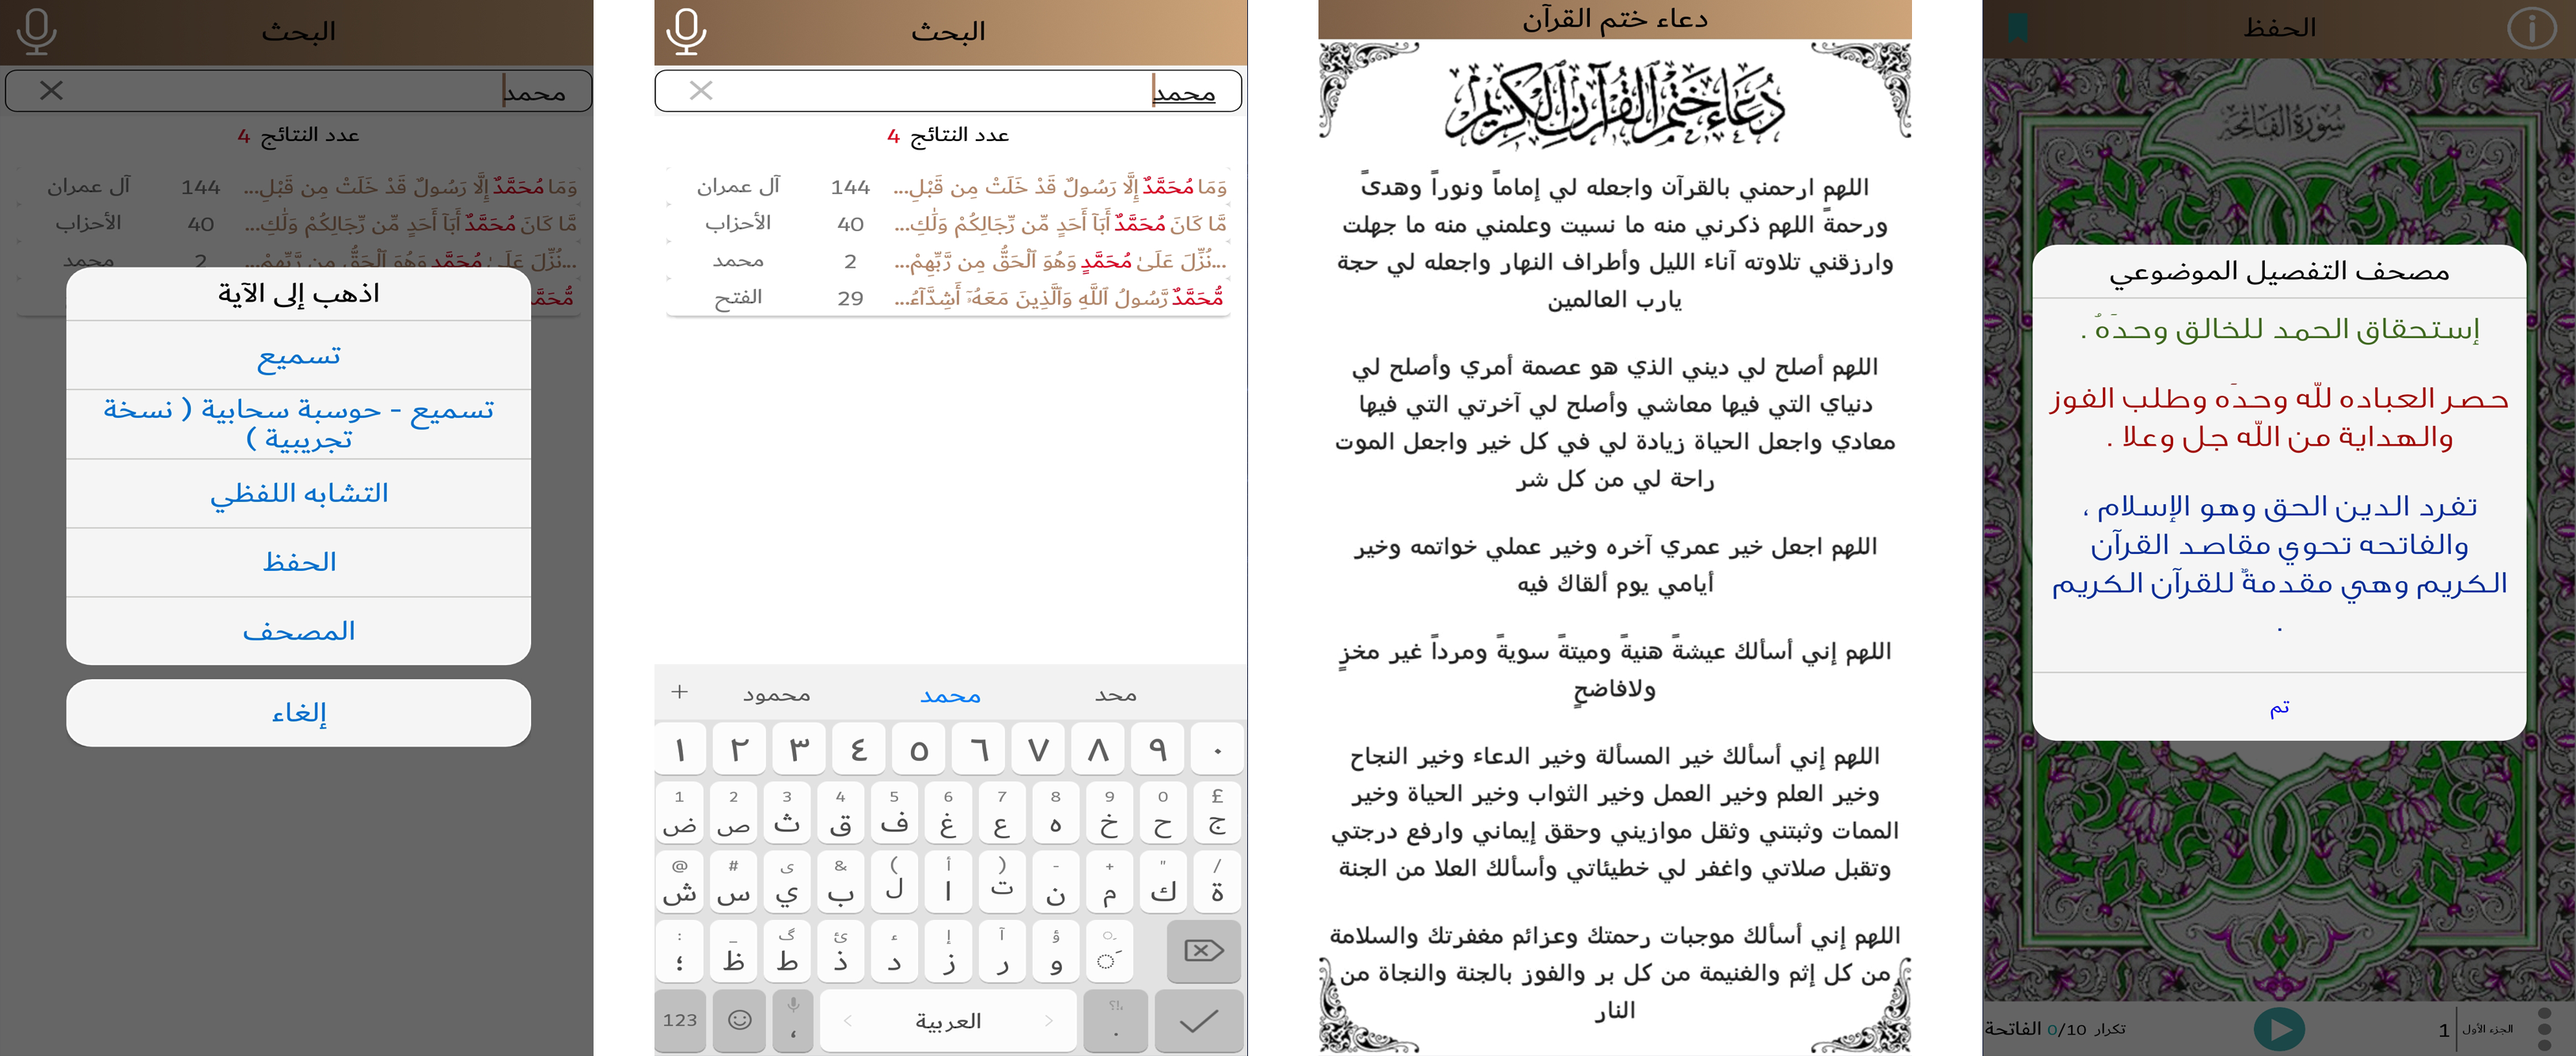Tap the paragraph starting اللهم أصلح لي ديني
This screenshot has width=2576, height=1056.
[1614, 423]
